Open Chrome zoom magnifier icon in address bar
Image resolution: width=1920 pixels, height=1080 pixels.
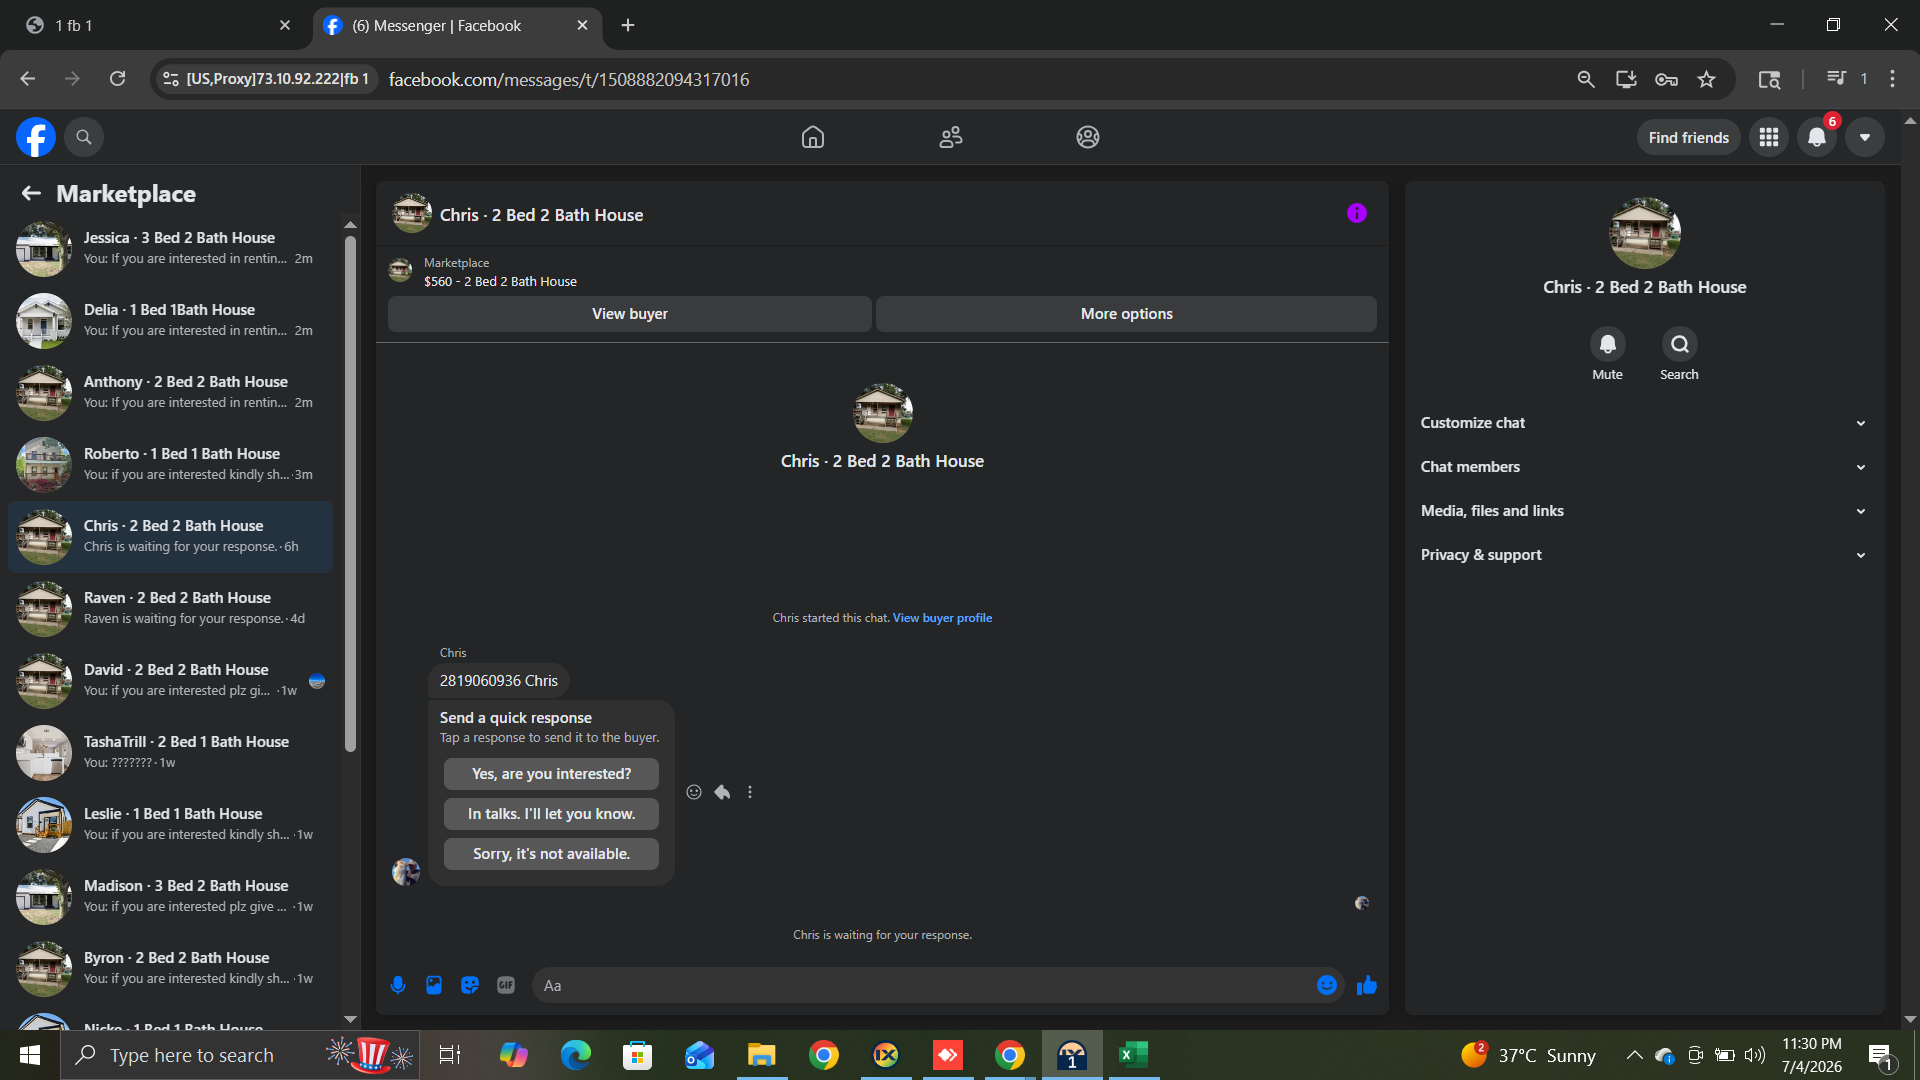1586,79
